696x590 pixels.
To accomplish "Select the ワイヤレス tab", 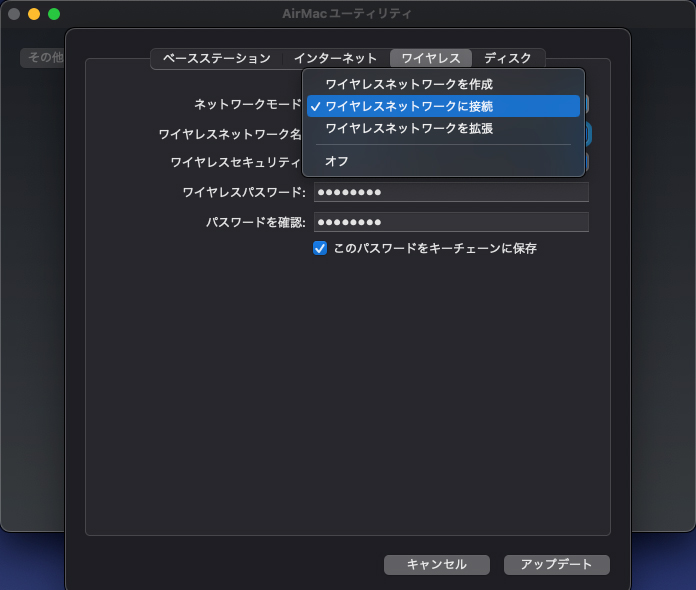I will point(431,58).
